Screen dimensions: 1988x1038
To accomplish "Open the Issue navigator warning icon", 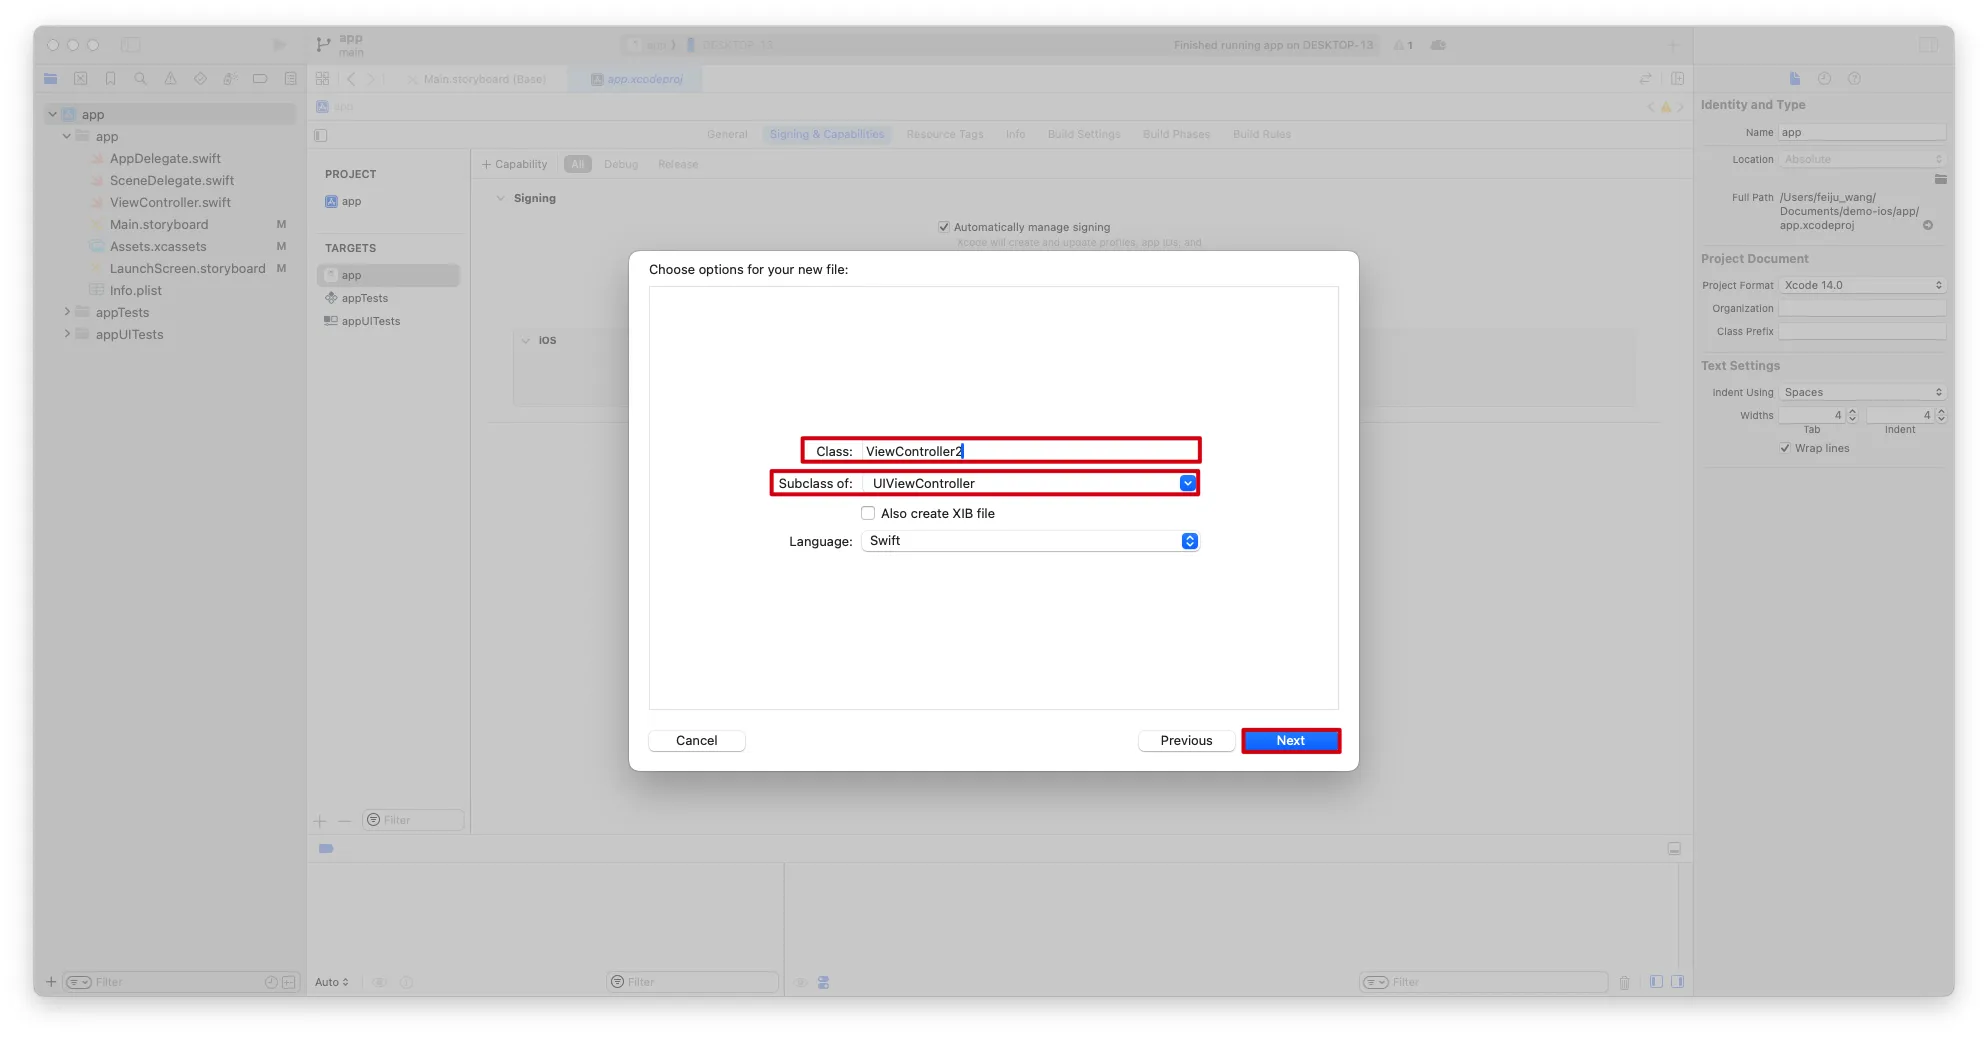I will (170, 79).
